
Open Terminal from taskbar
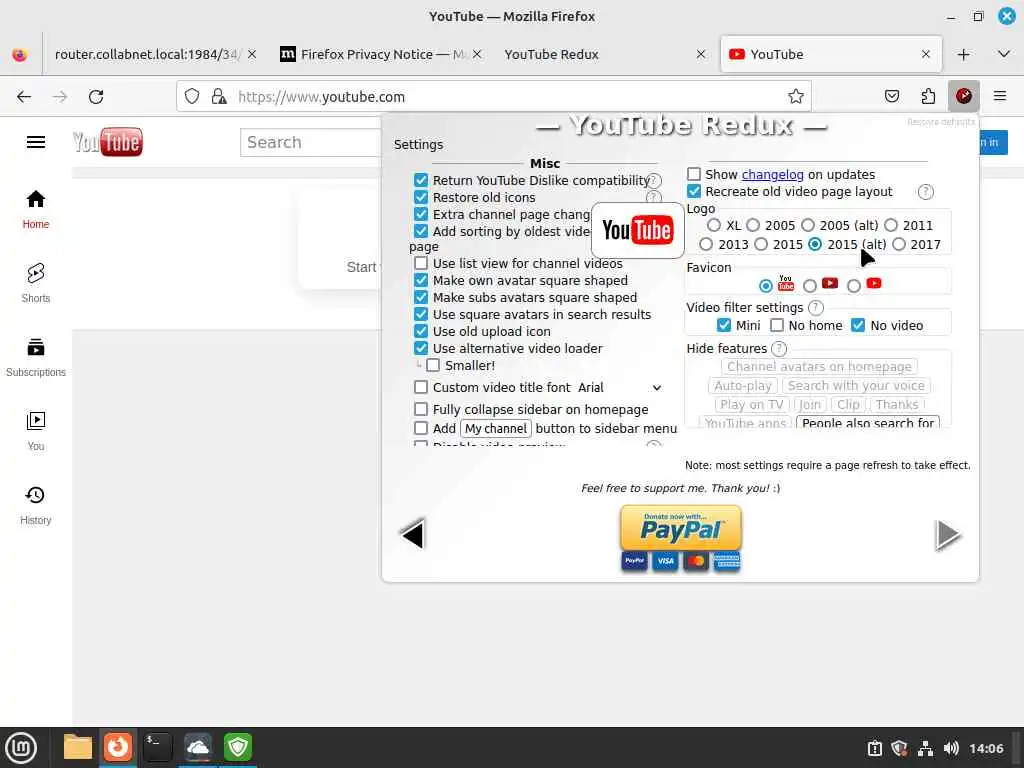point(157,747)
